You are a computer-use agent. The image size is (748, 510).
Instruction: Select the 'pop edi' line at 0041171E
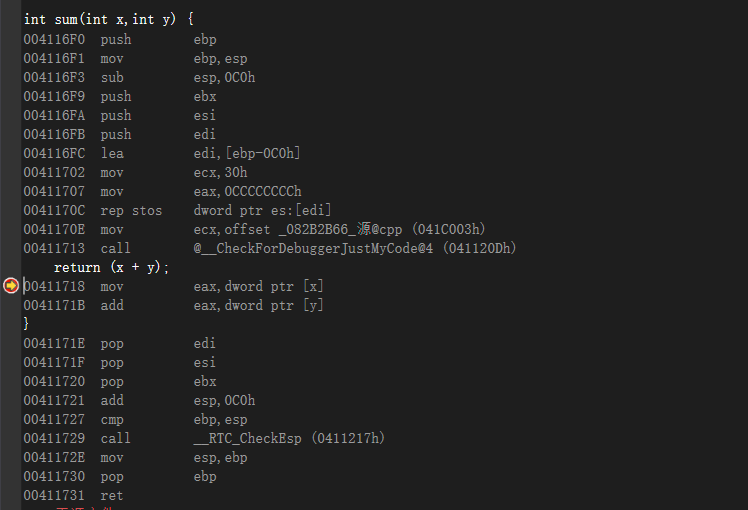click(x=120, y=343)
